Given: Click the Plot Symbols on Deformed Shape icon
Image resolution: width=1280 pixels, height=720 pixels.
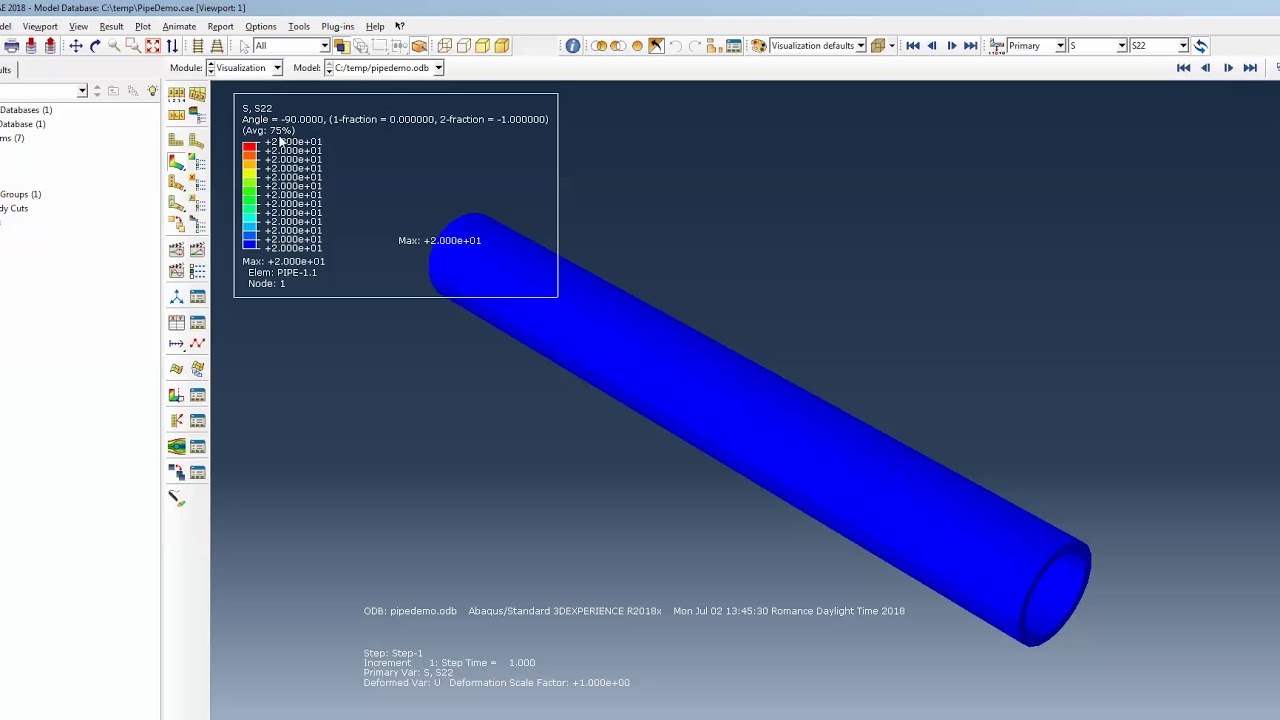Looking at the screenshot, I should [x=176, y=182].
